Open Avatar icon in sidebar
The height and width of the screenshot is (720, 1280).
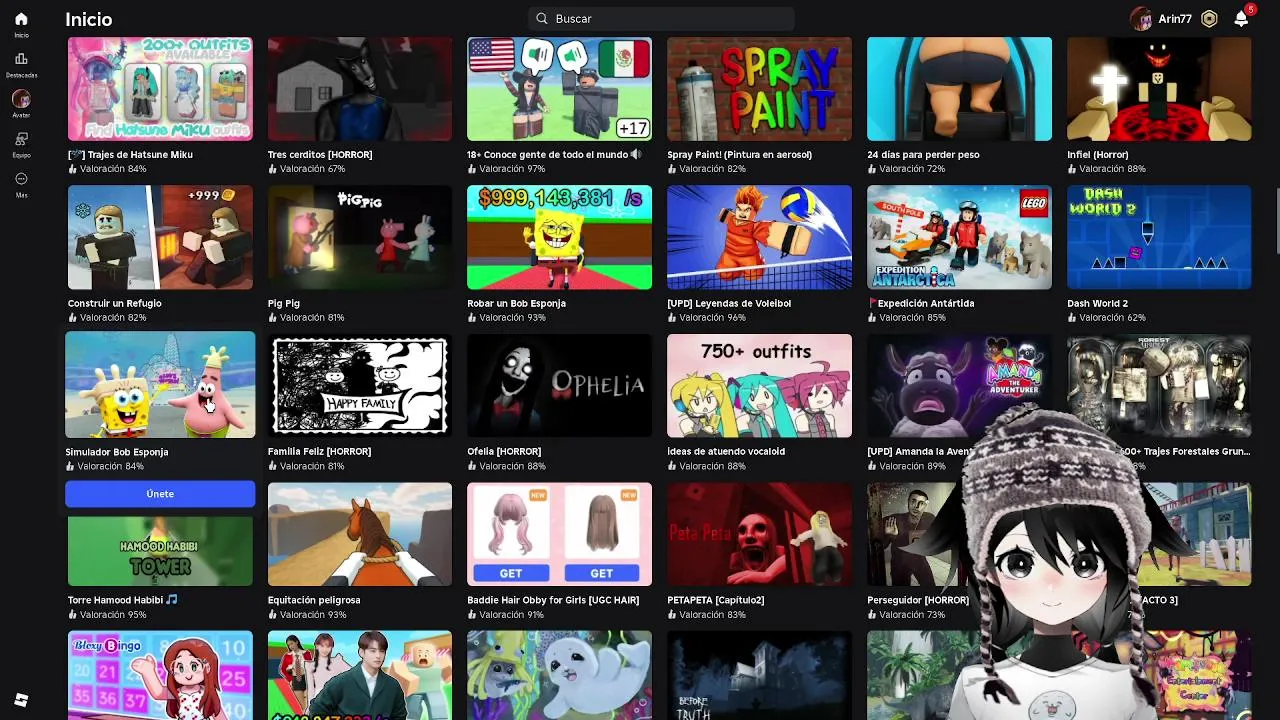(21, 99)
